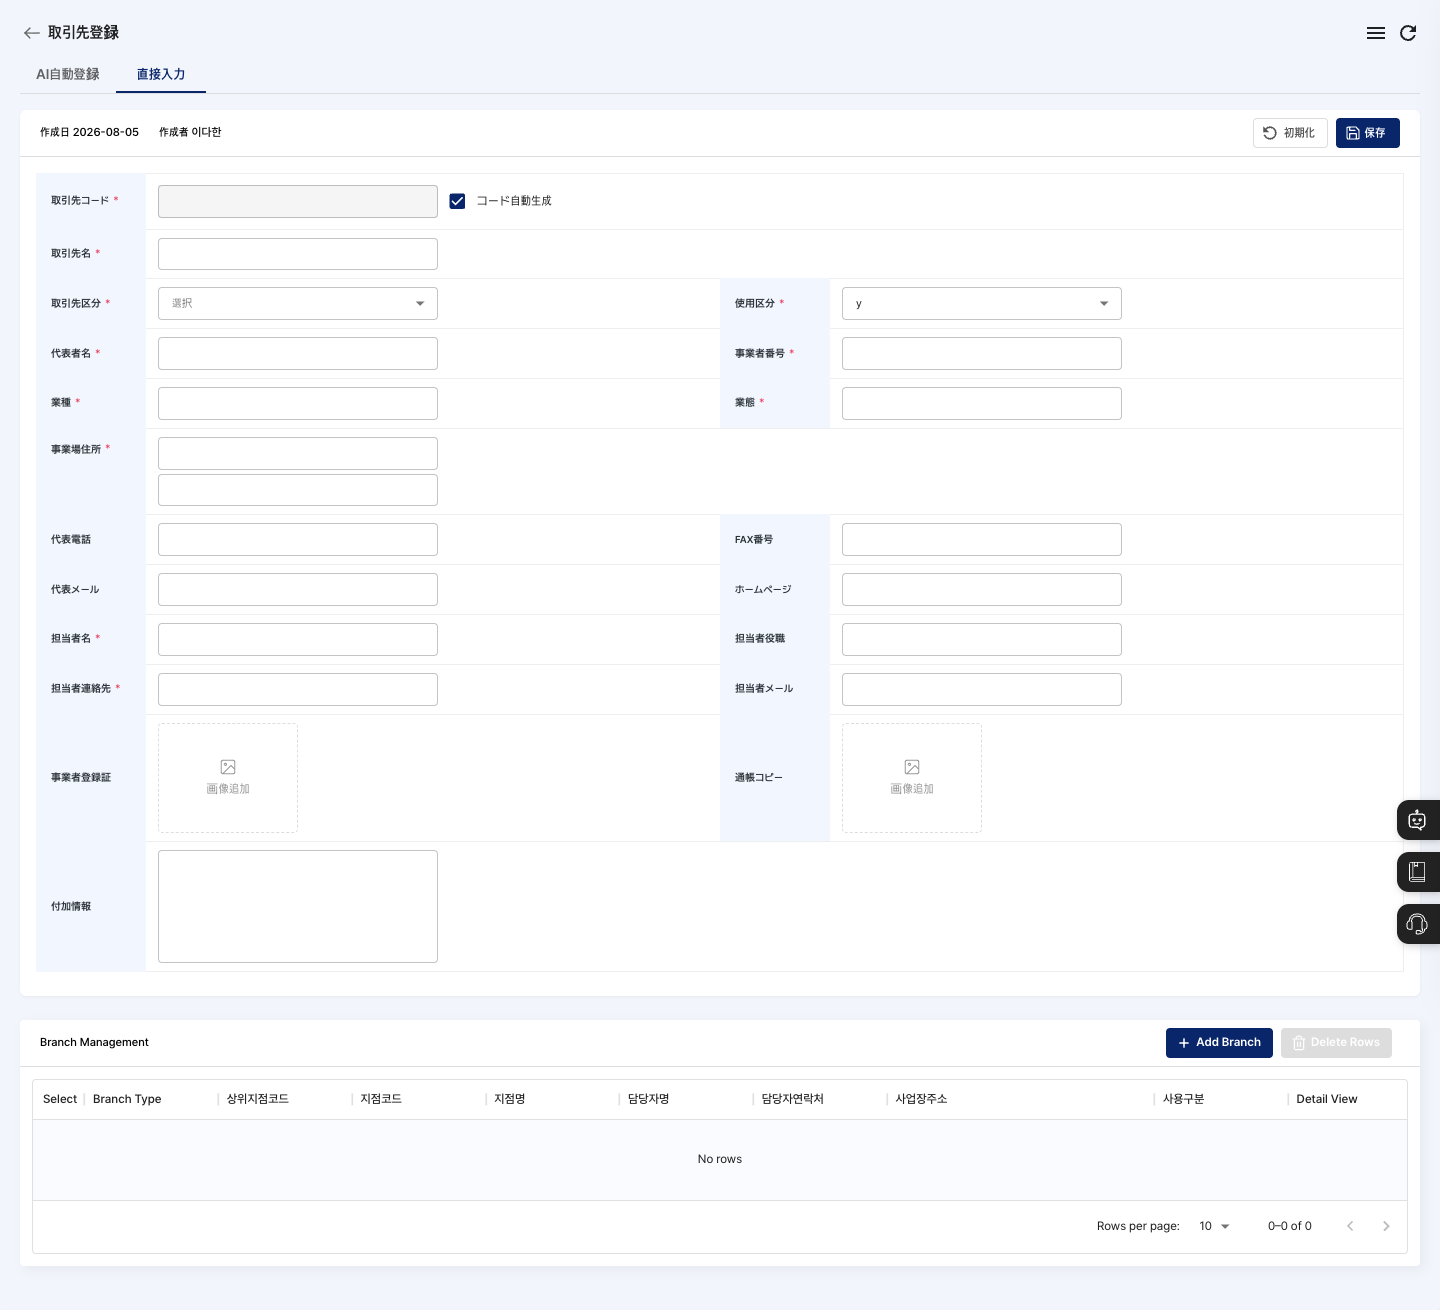Image resolution: width=1440 pixels, height=1310 pixels.
Task: Click the 0–0 of 0 pagination text
Action: [x=1290, y=1226]
